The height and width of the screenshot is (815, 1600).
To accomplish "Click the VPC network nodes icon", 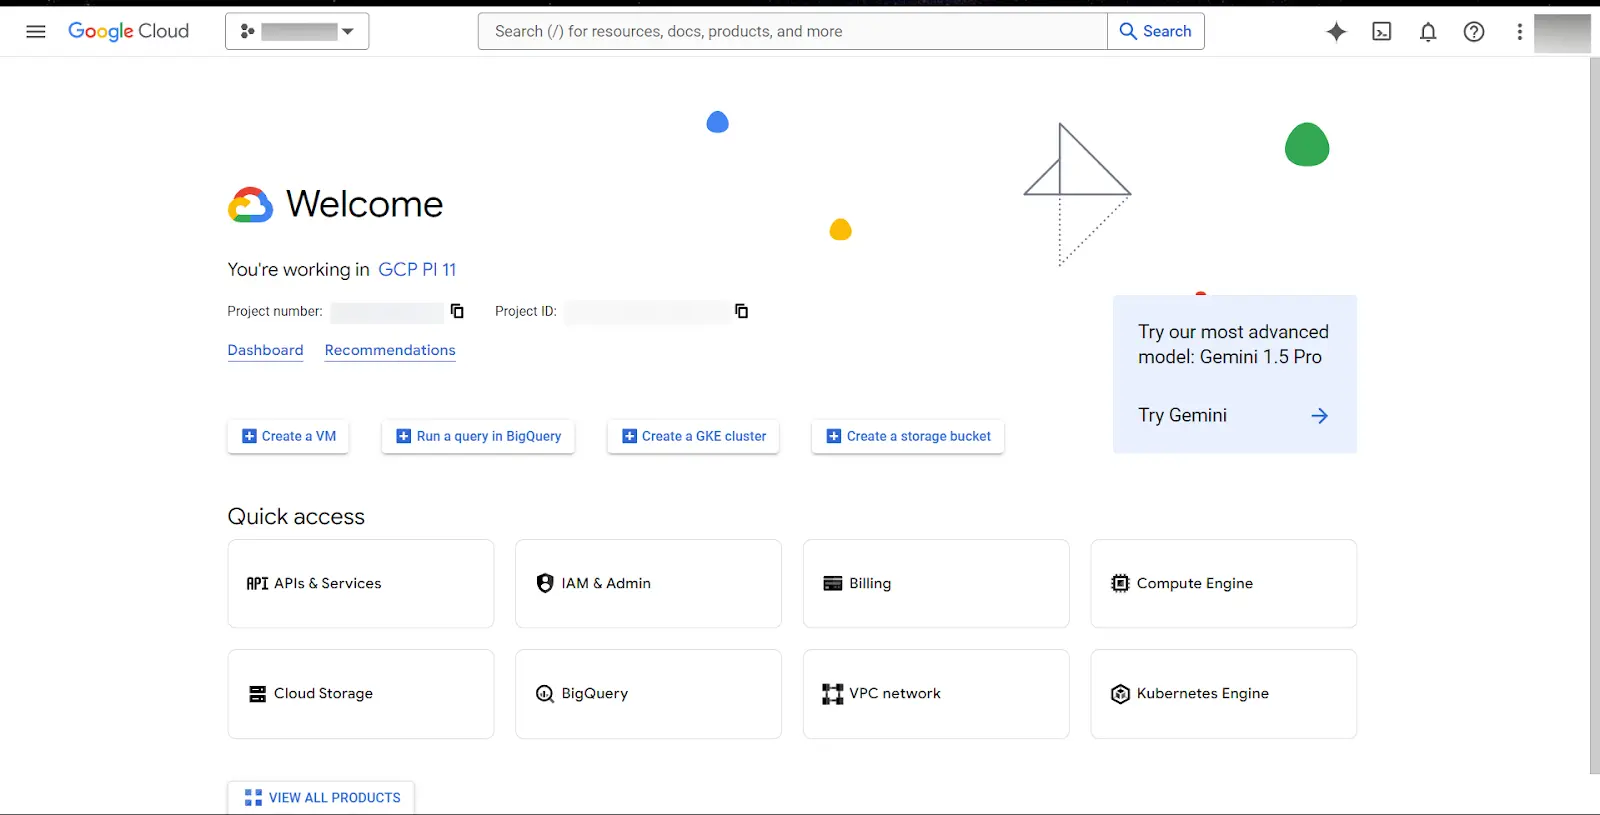I will pyautogui.click(x=833, y=694).
